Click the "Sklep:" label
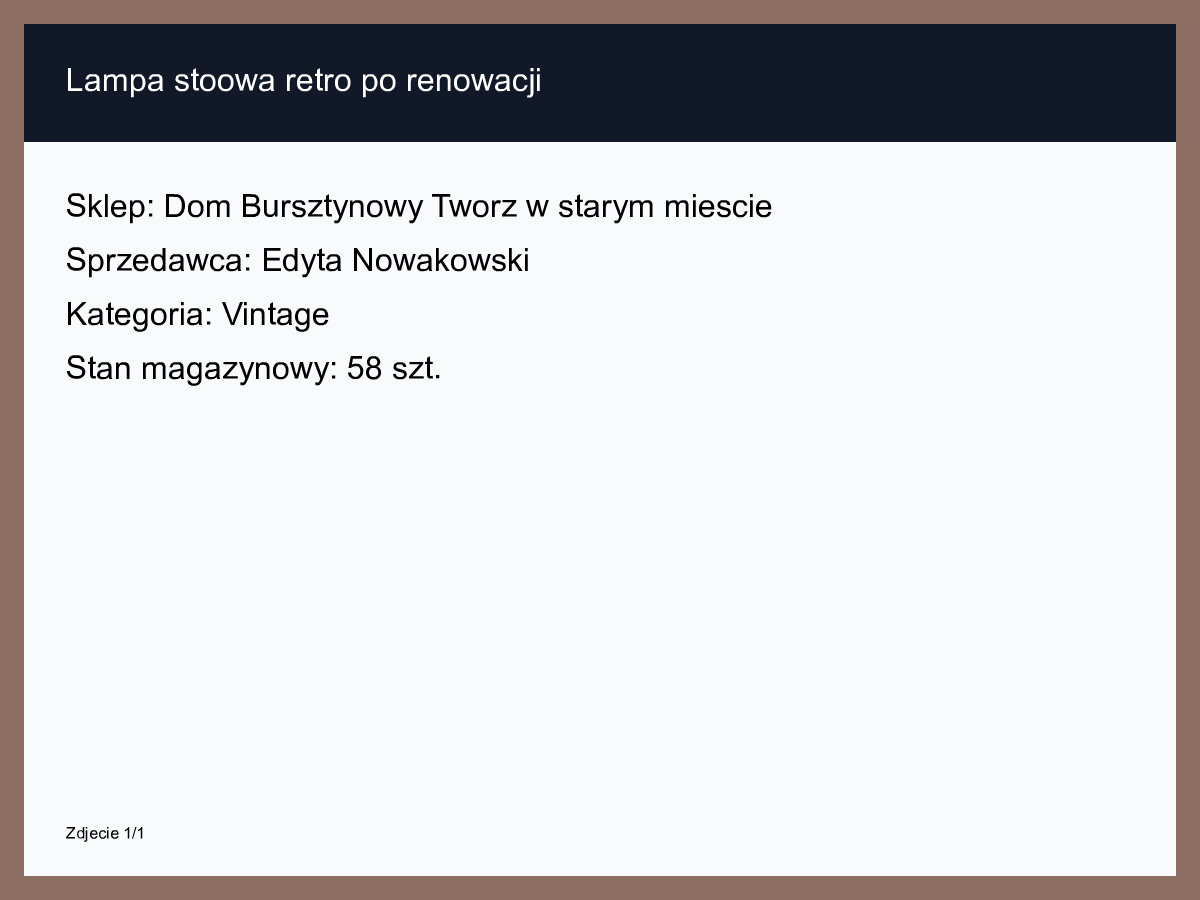 110,207
